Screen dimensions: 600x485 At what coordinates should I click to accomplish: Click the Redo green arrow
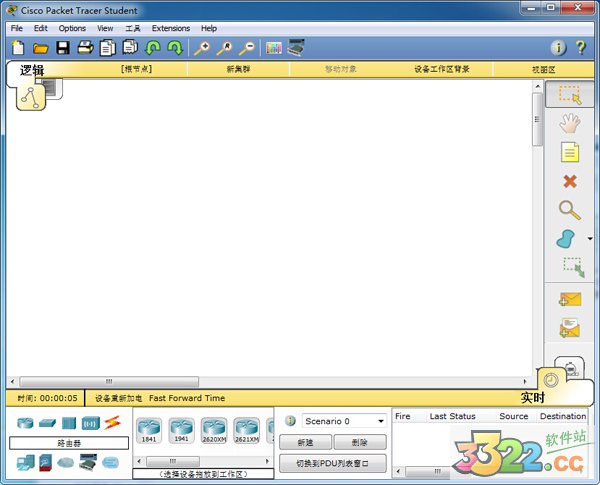click(175, 48)
